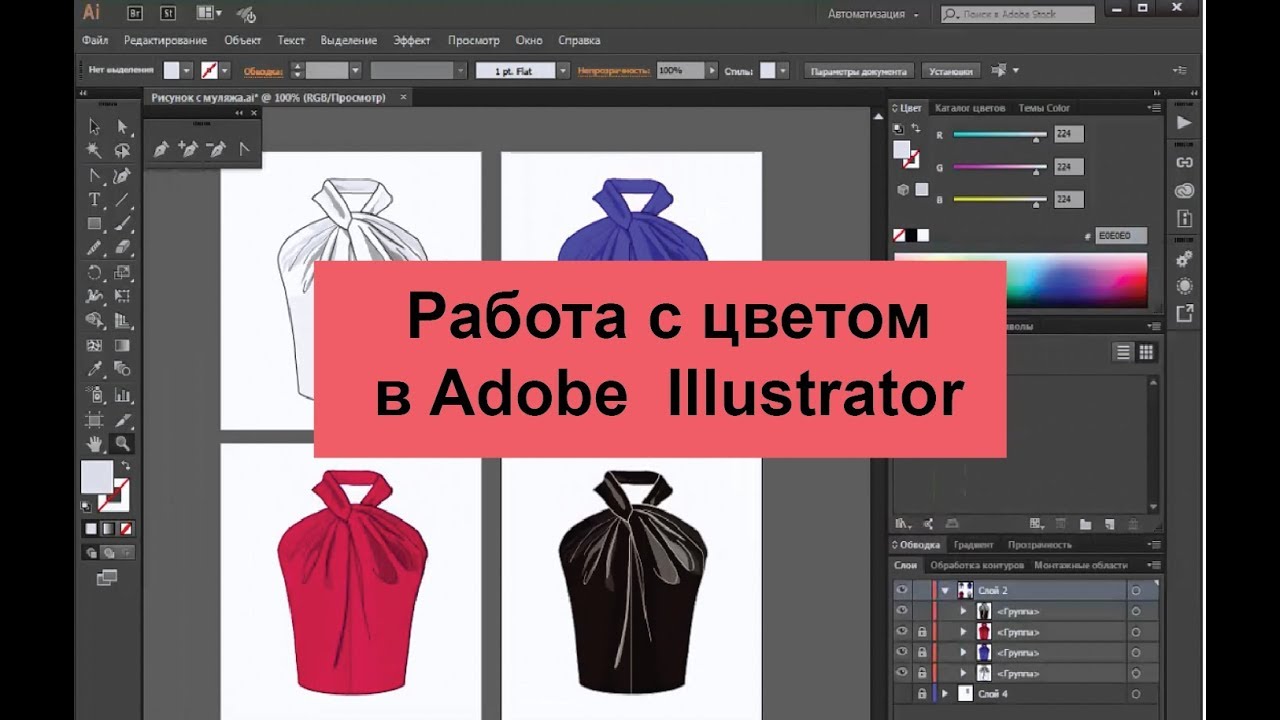Open the Объект menu

[243, 40]
